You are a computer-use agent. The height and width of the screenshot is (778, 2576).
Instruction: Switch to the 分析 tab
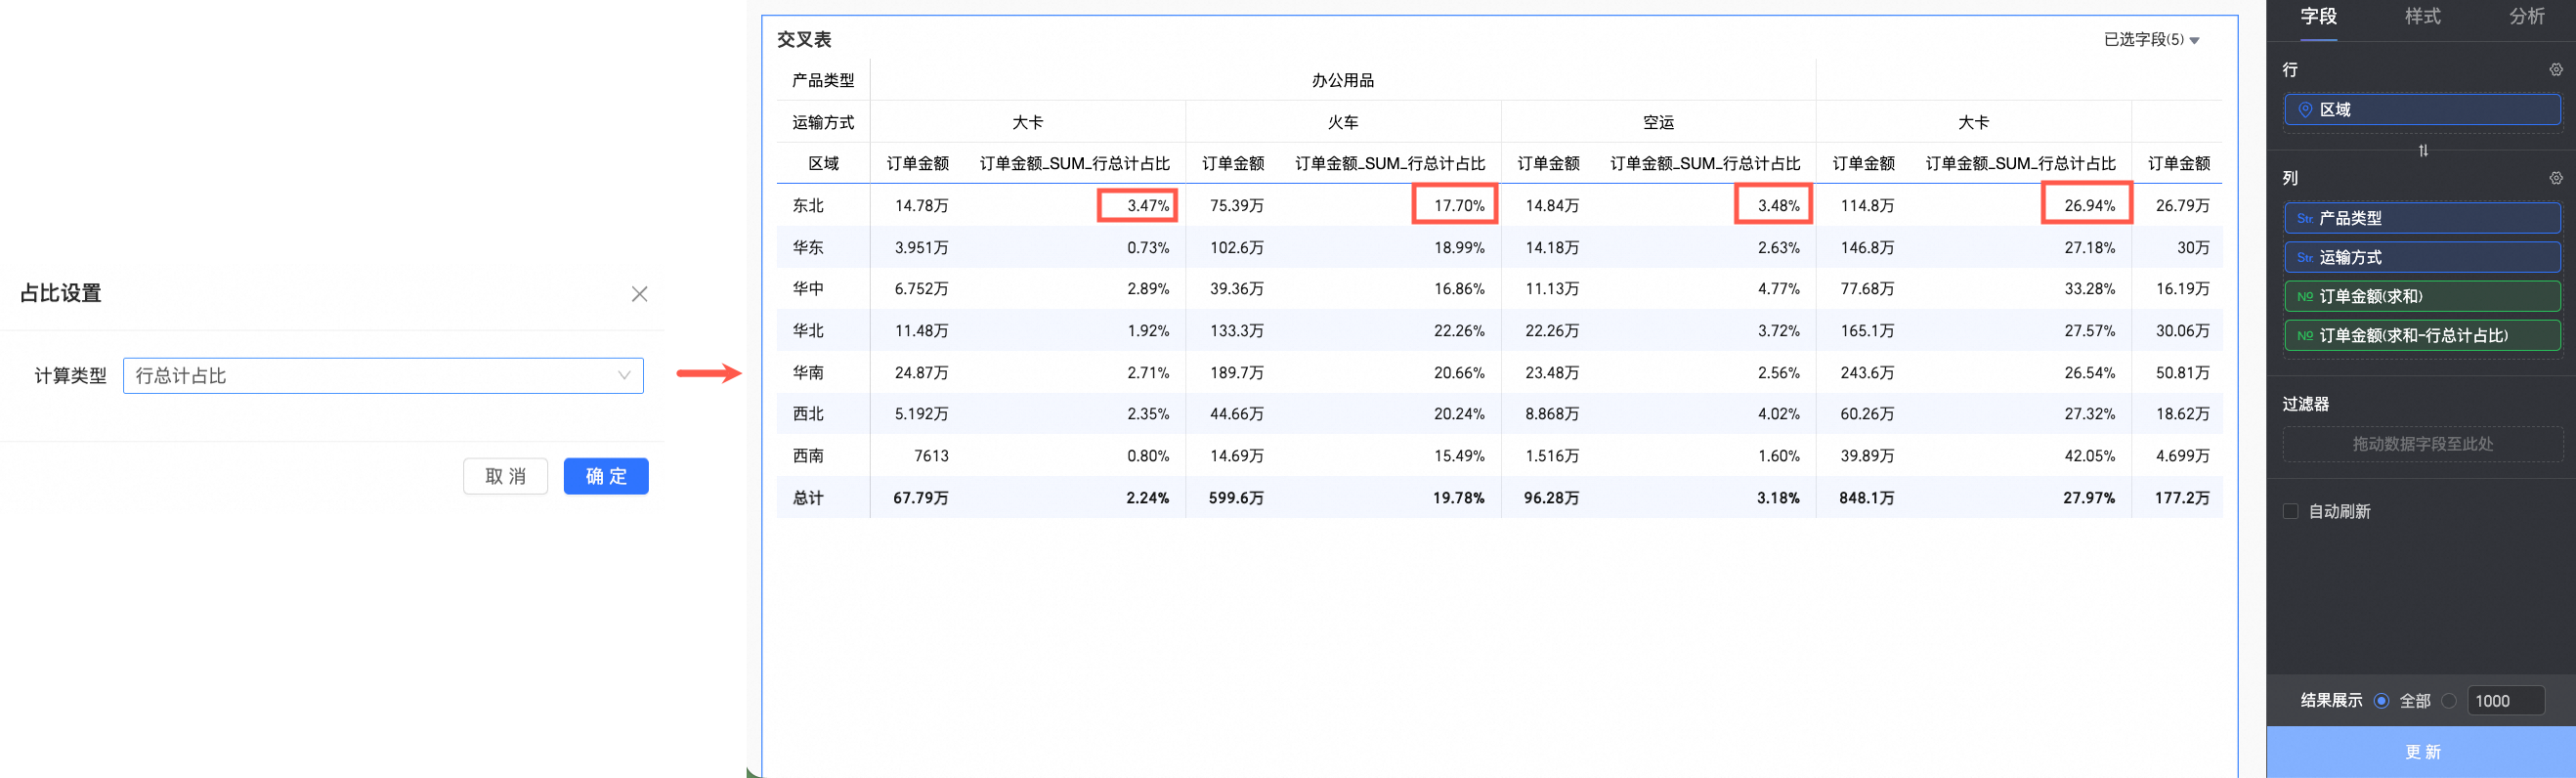(2526, 17)
